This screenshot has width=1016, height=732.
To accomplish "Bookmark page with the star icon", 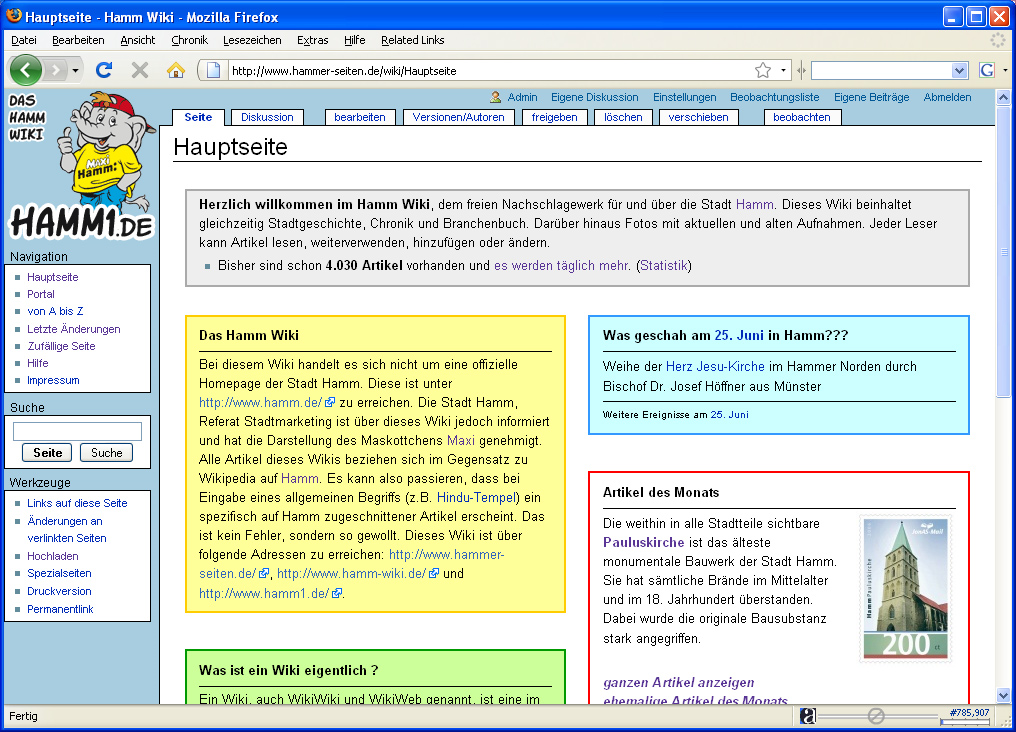I will [763, 70].
